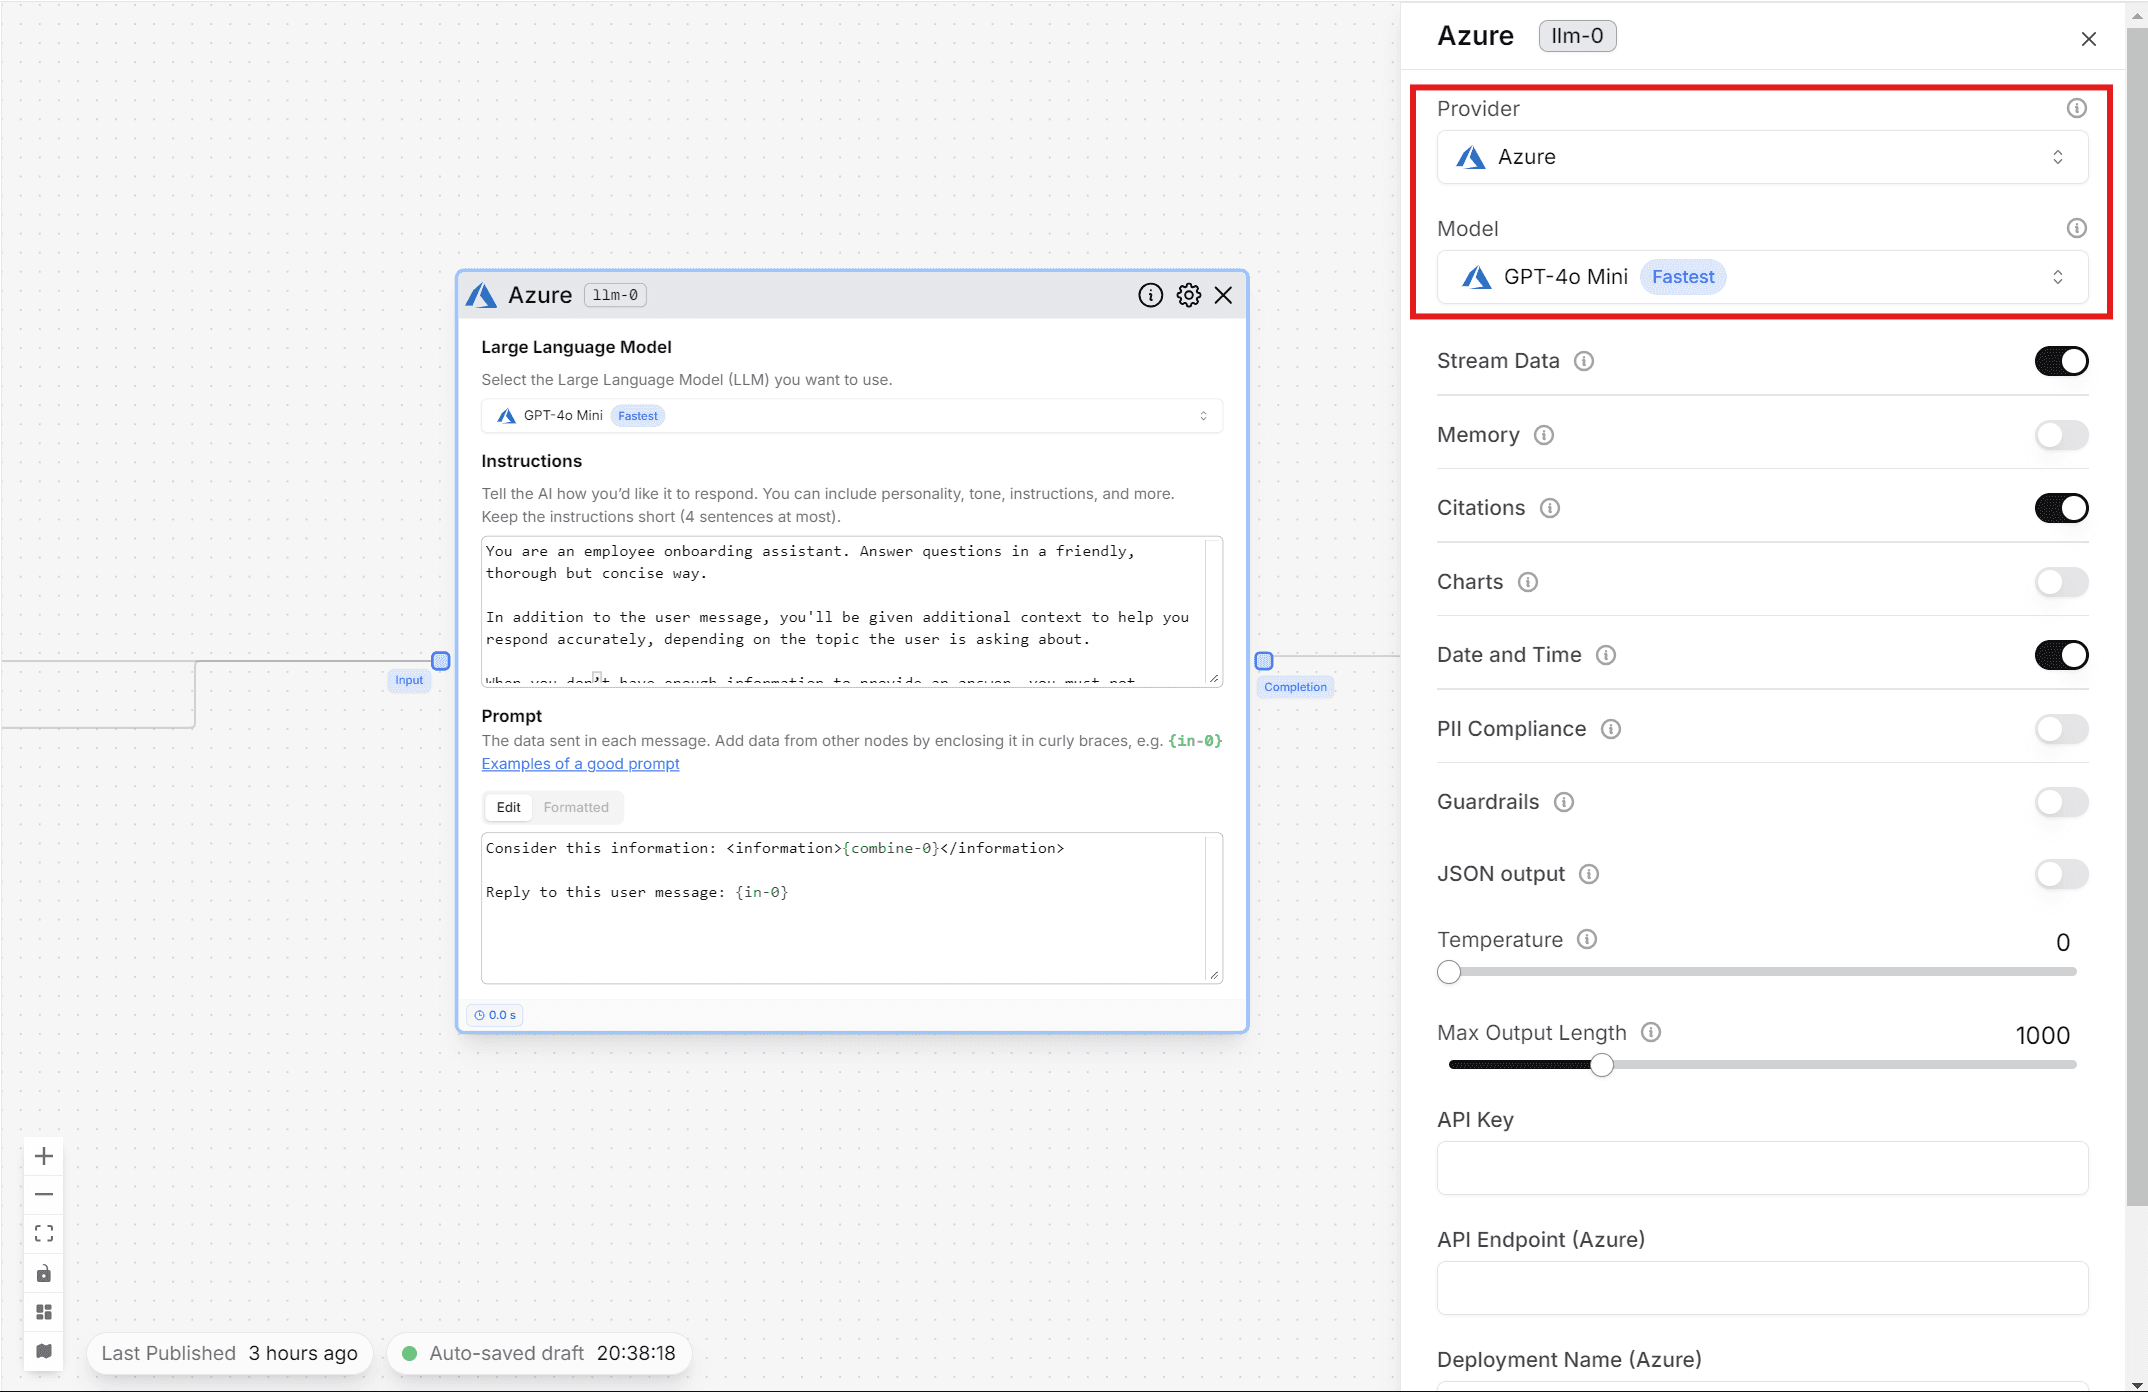Turn off the Citations toggle
2148x1392 pixels.
(x=2061, y=508)
